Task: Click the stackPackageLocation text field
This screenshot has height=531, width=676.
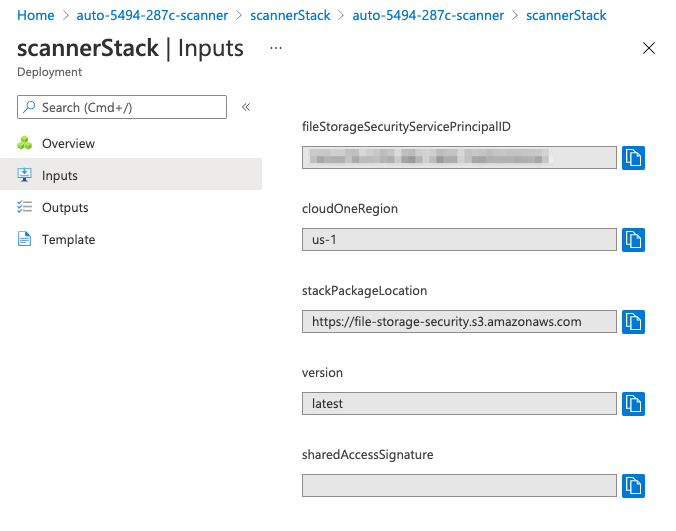Action: point(459,322)
